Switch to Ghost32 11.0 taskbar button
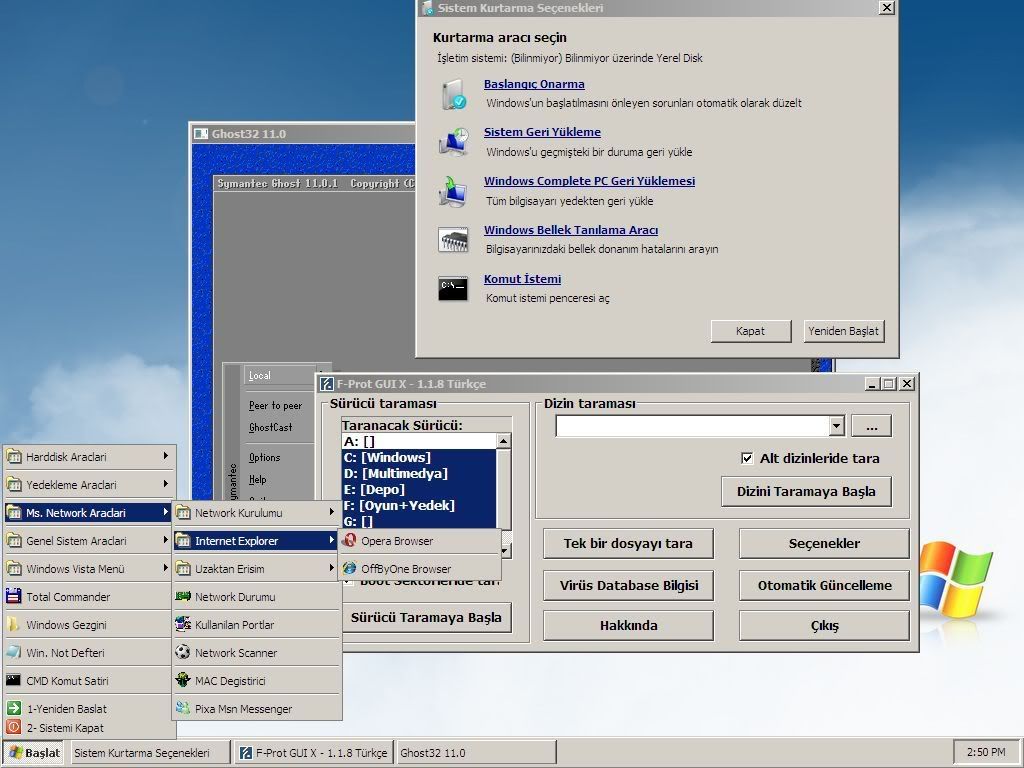This screenshot has height=768, width=1024. pos(477,753)
